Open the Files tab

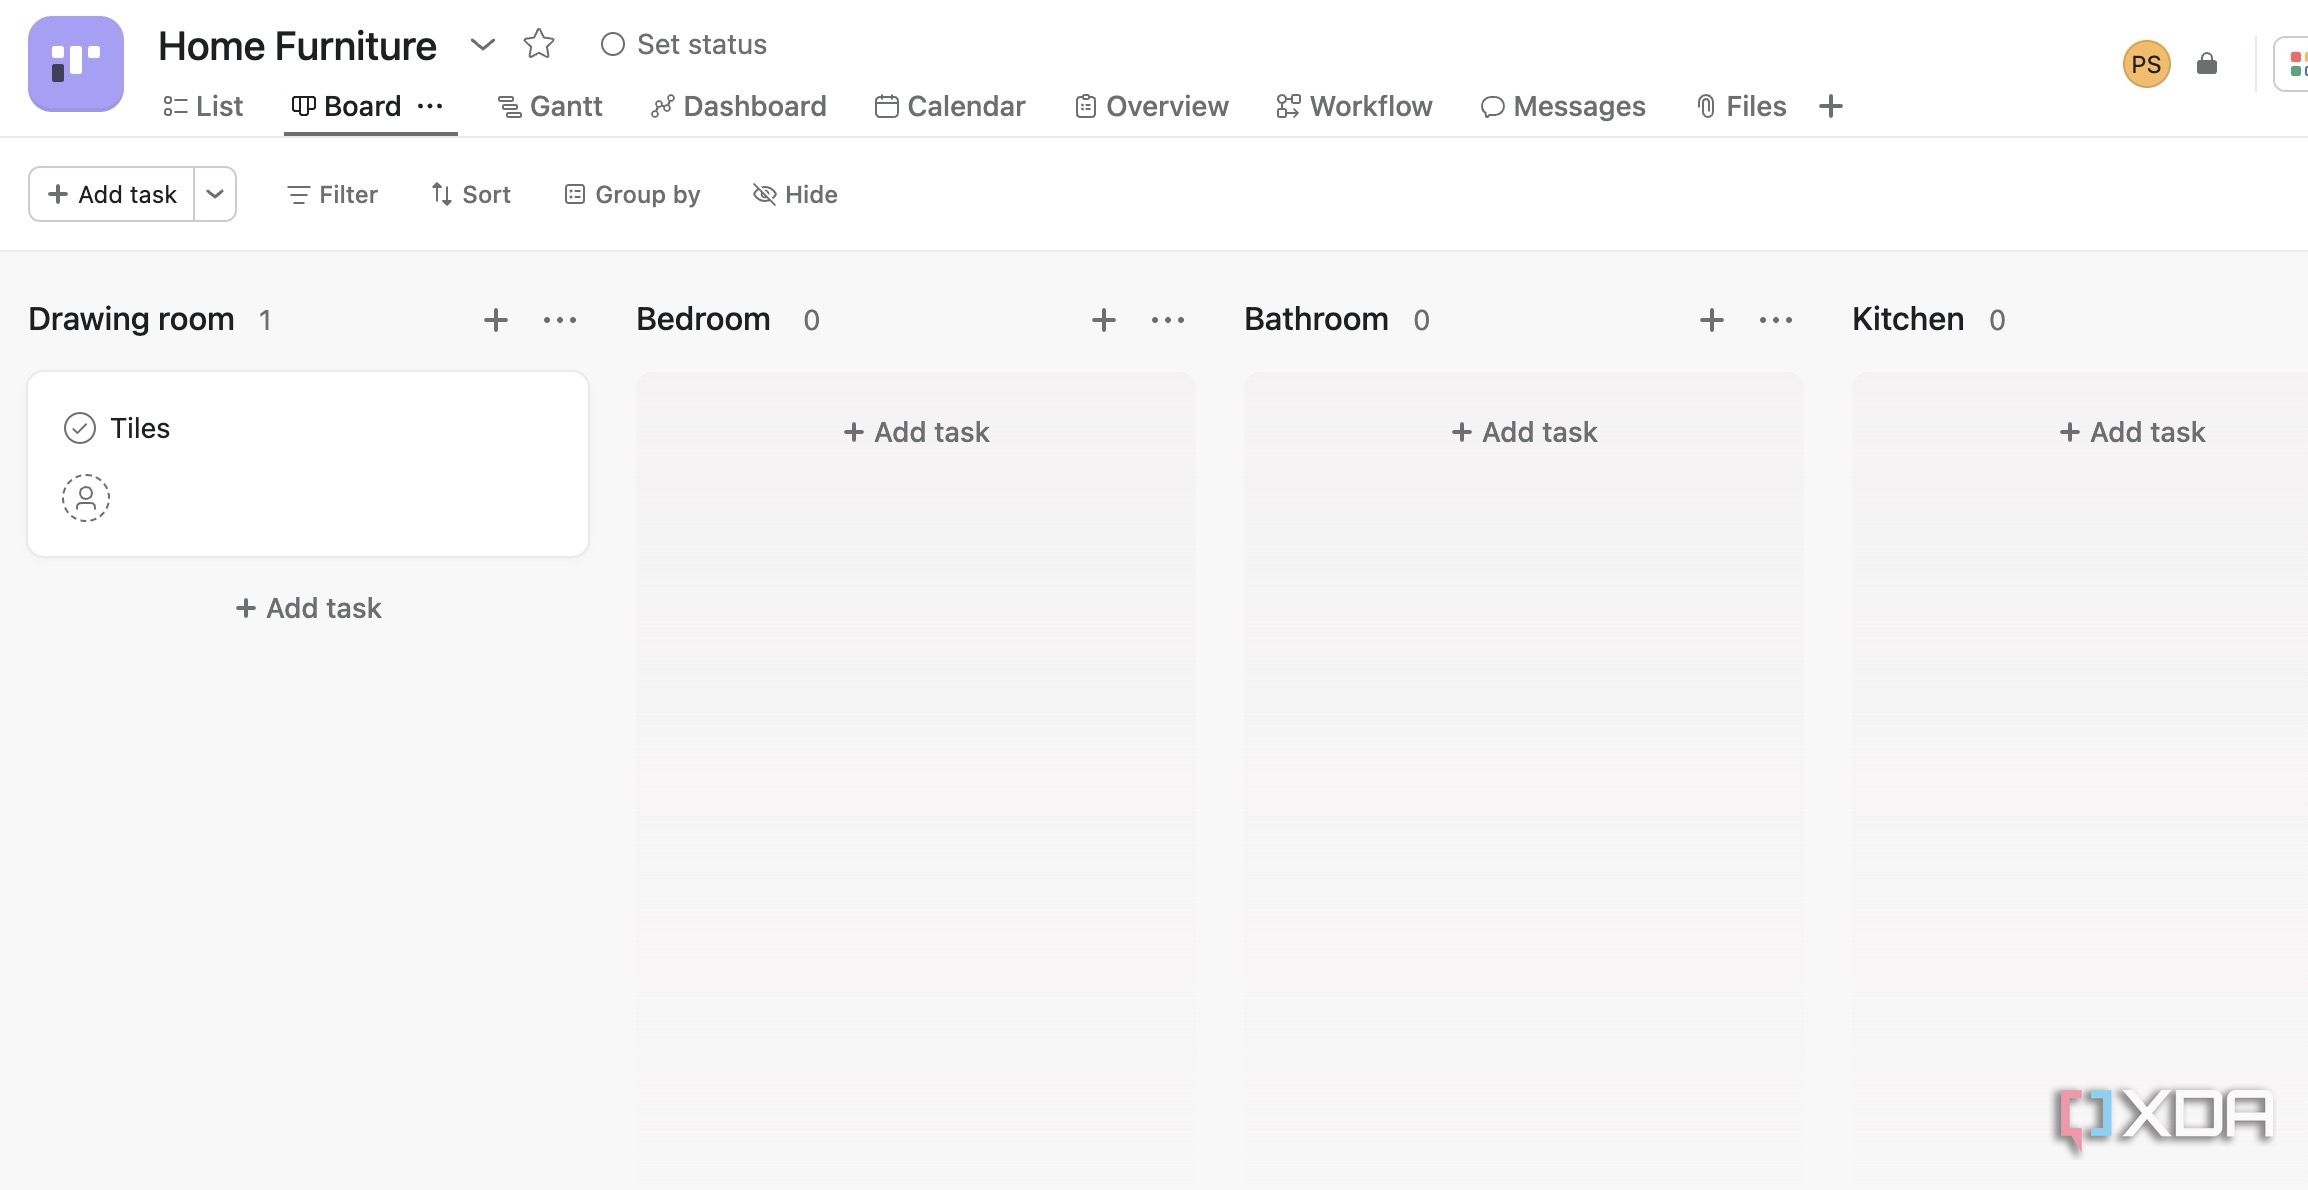point(1741,106)
